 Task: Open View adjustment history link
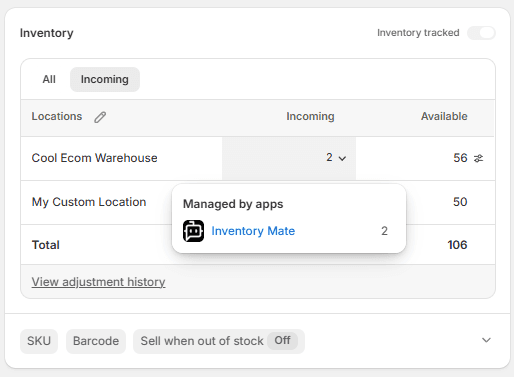point(98,282)
